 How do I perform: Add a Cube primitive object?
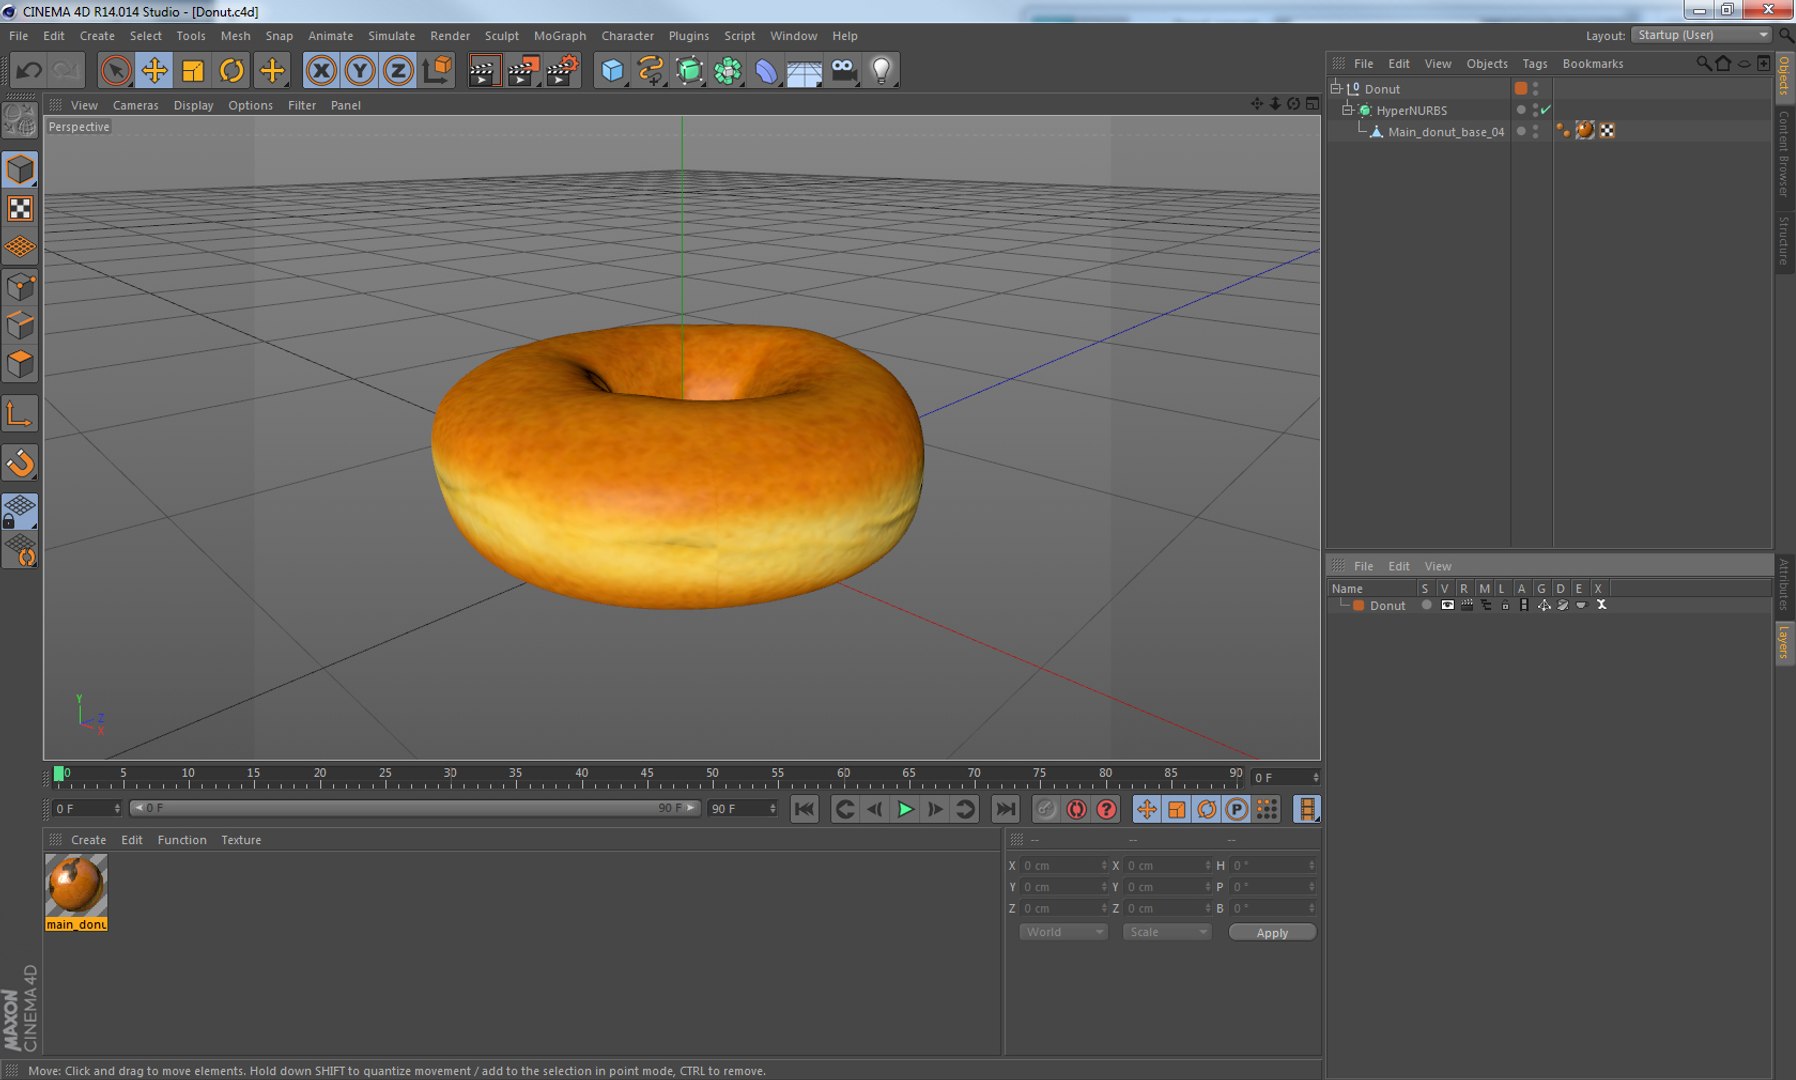612,70
